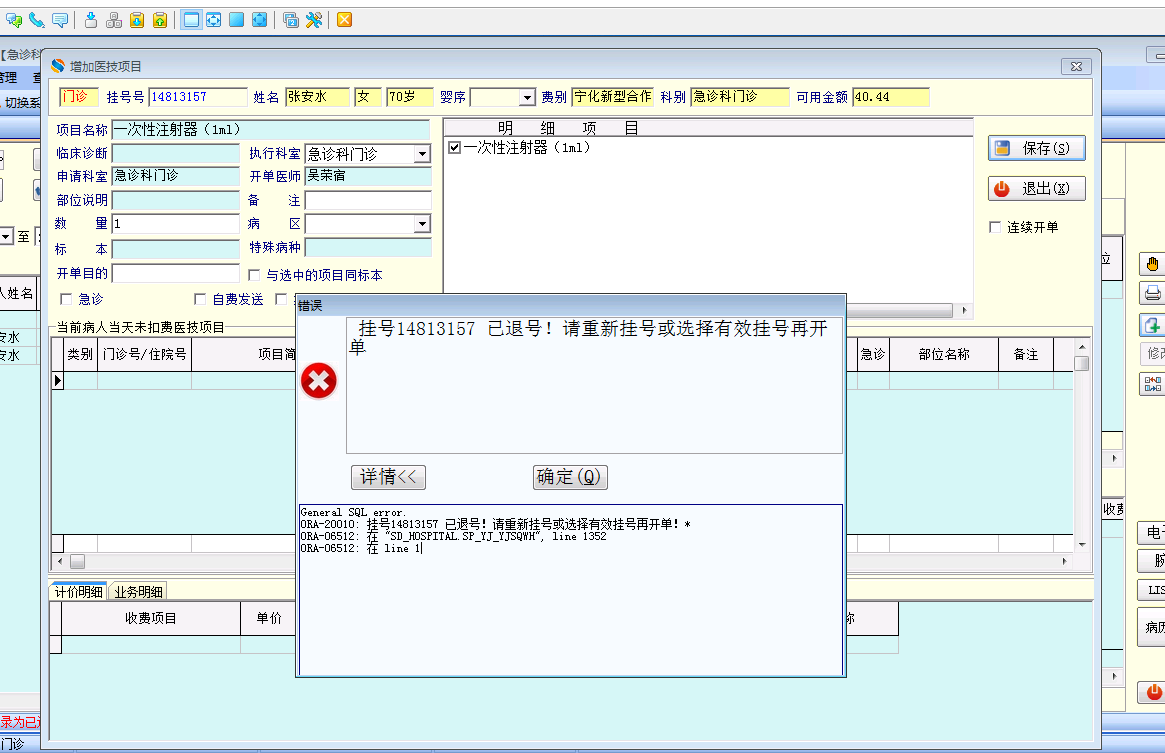Image resolution: width=1165 pixels, height=753 pixels.
Task: Click the yellow clipboard blue down-arrow icon
Action: point(137,20)
